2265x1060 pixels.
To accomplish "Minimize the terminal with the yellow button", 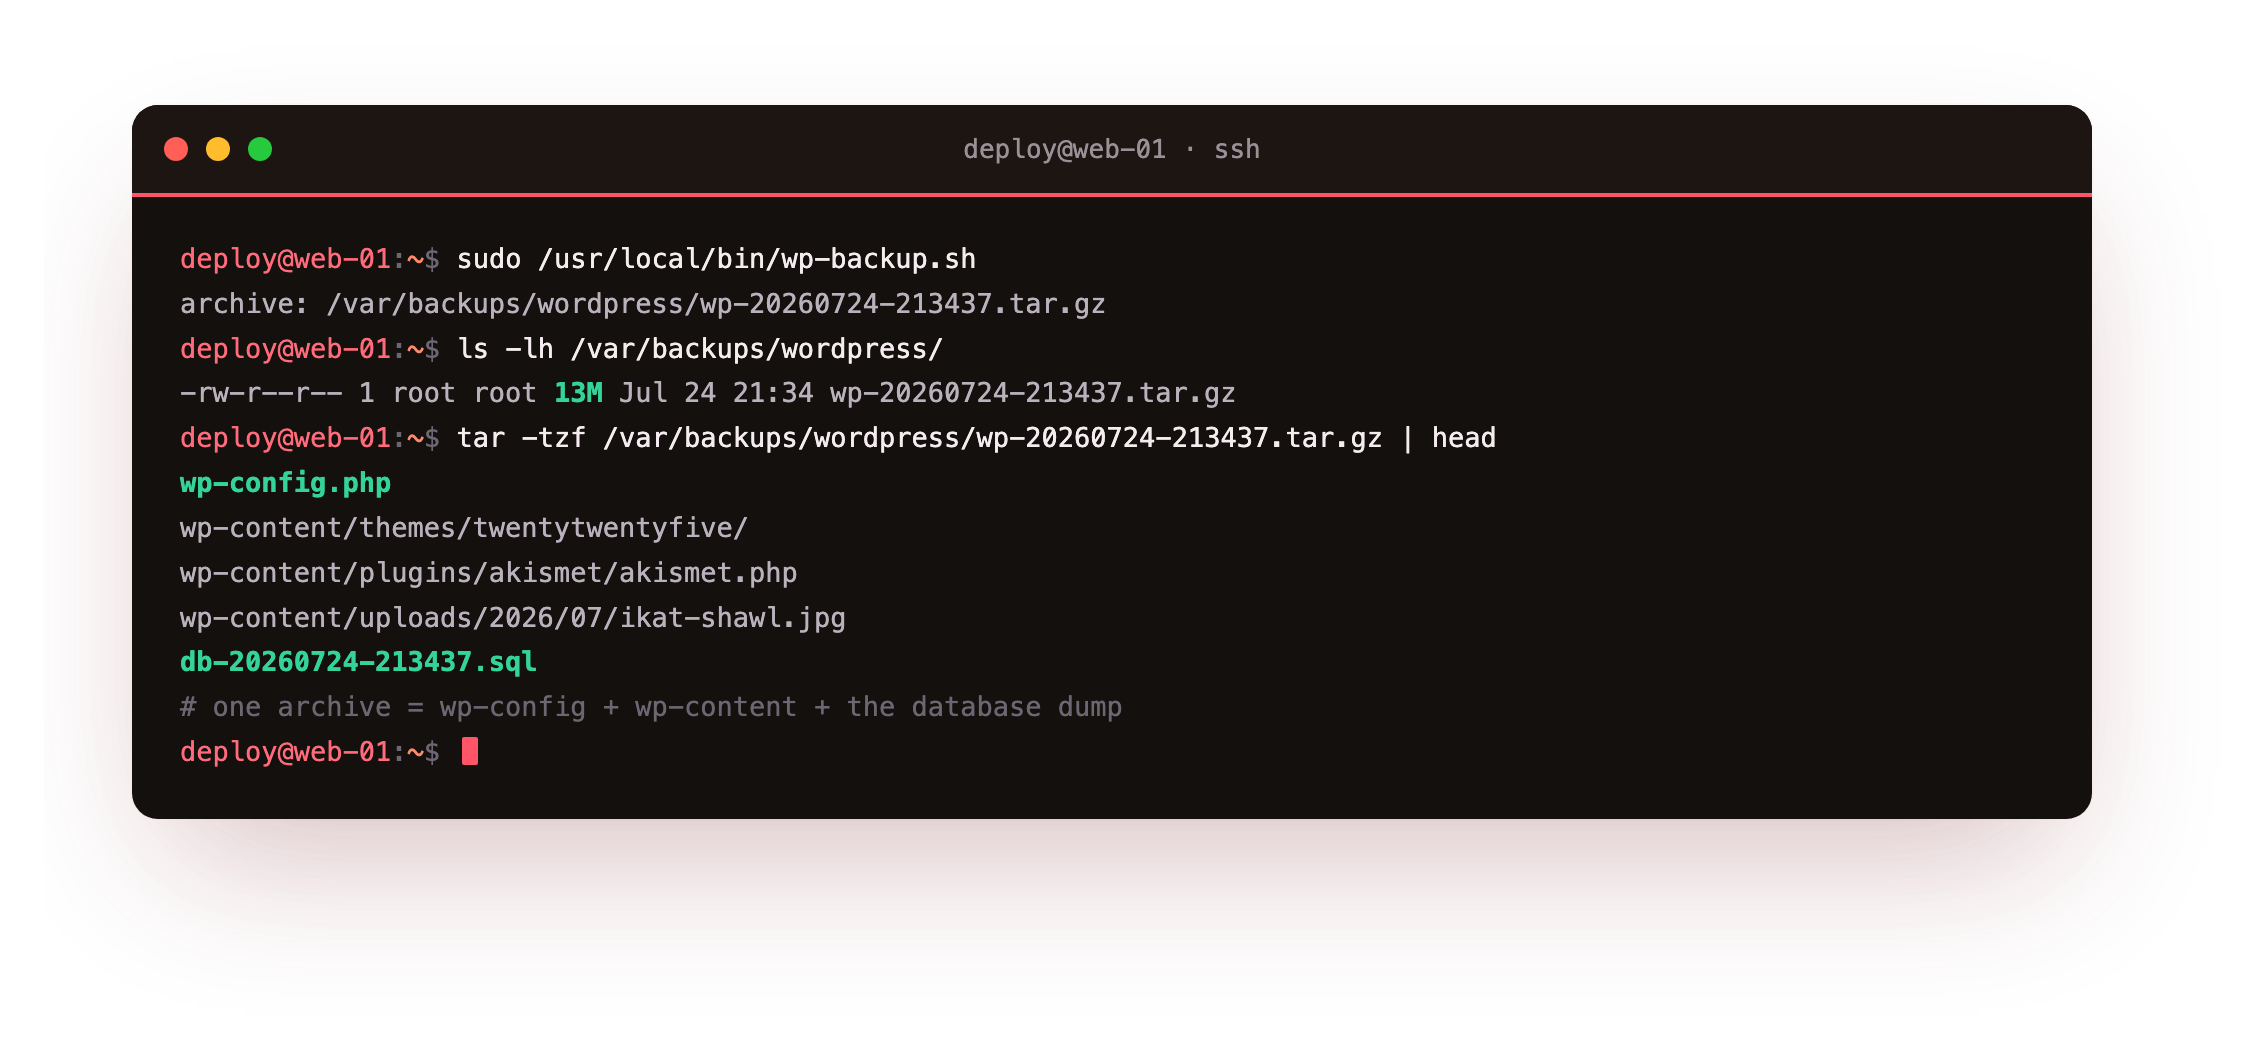I will tap(218, 149).
